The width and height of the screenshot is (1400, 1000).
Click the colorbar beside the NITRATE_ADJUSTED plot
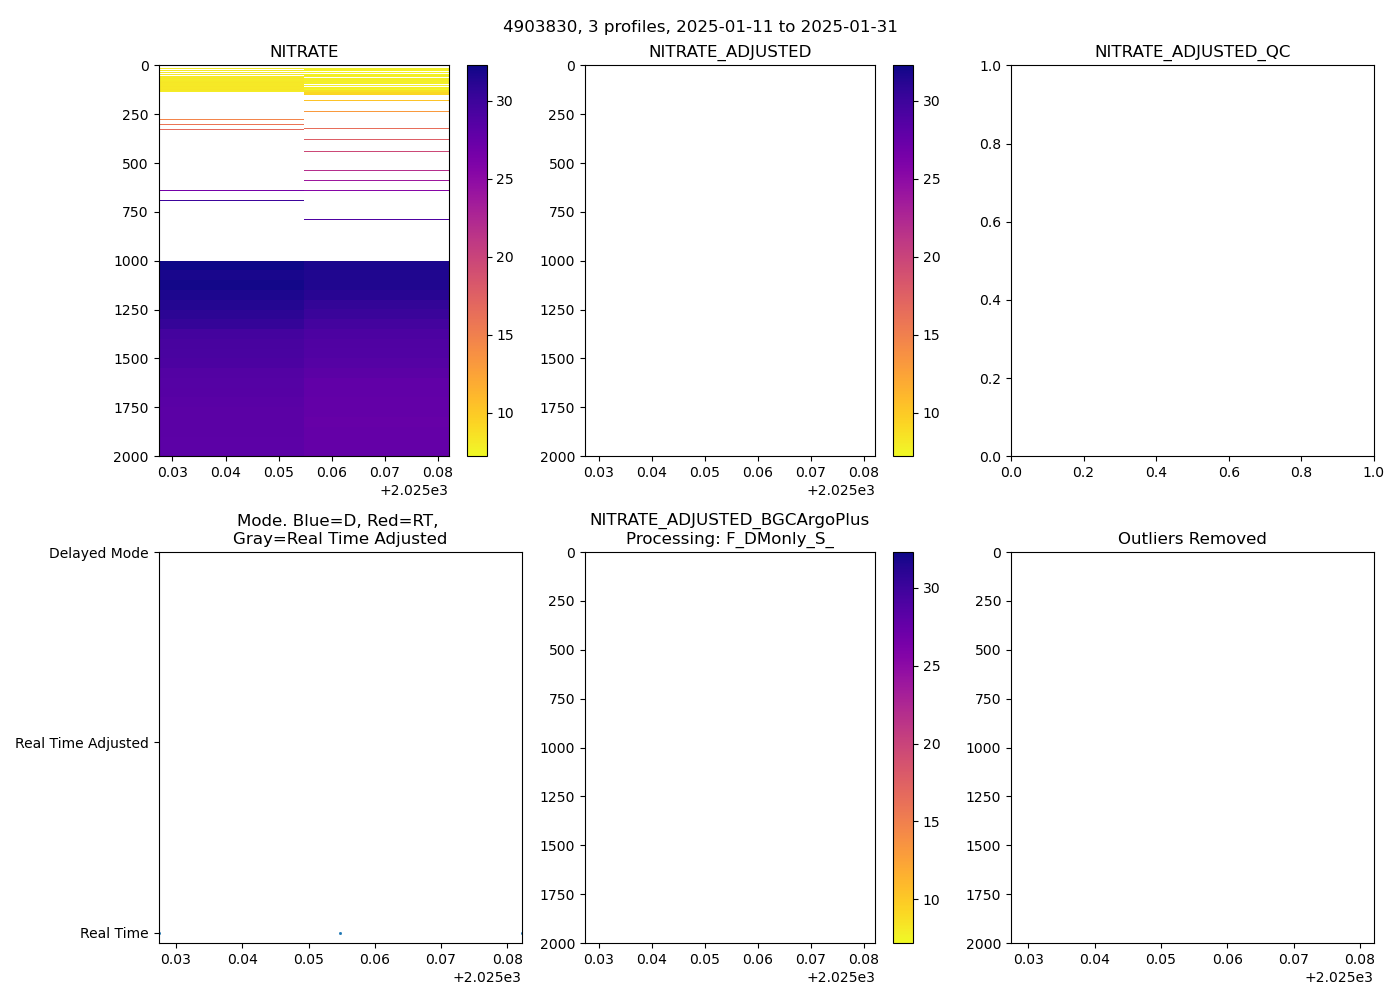pyautogui.click(x=903, y=260)
